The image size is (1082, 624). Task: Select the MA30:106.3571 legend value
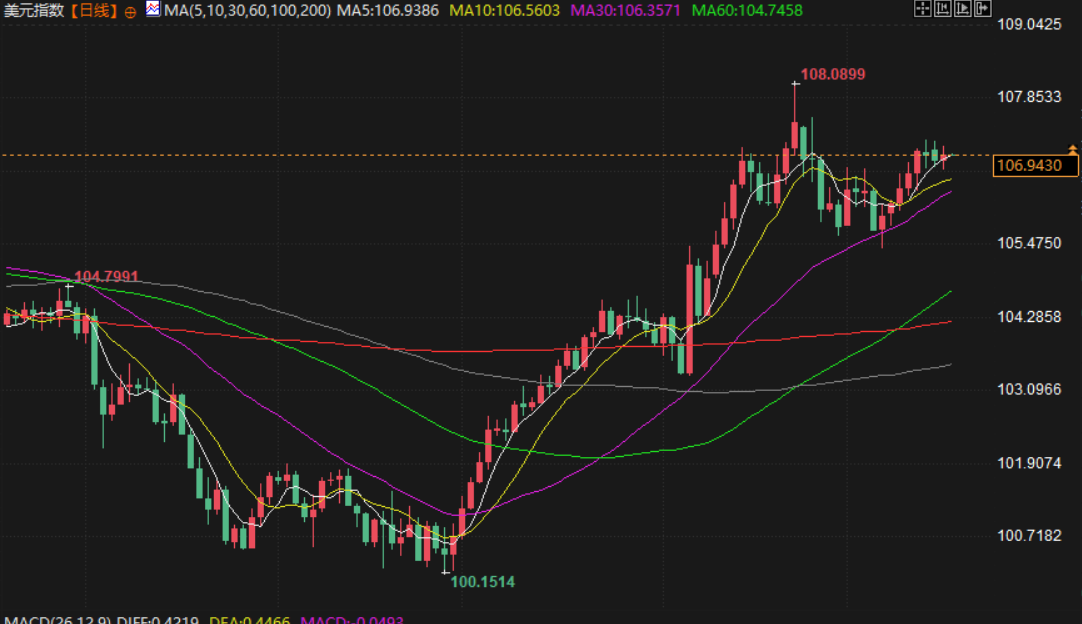tap(625, 10)
